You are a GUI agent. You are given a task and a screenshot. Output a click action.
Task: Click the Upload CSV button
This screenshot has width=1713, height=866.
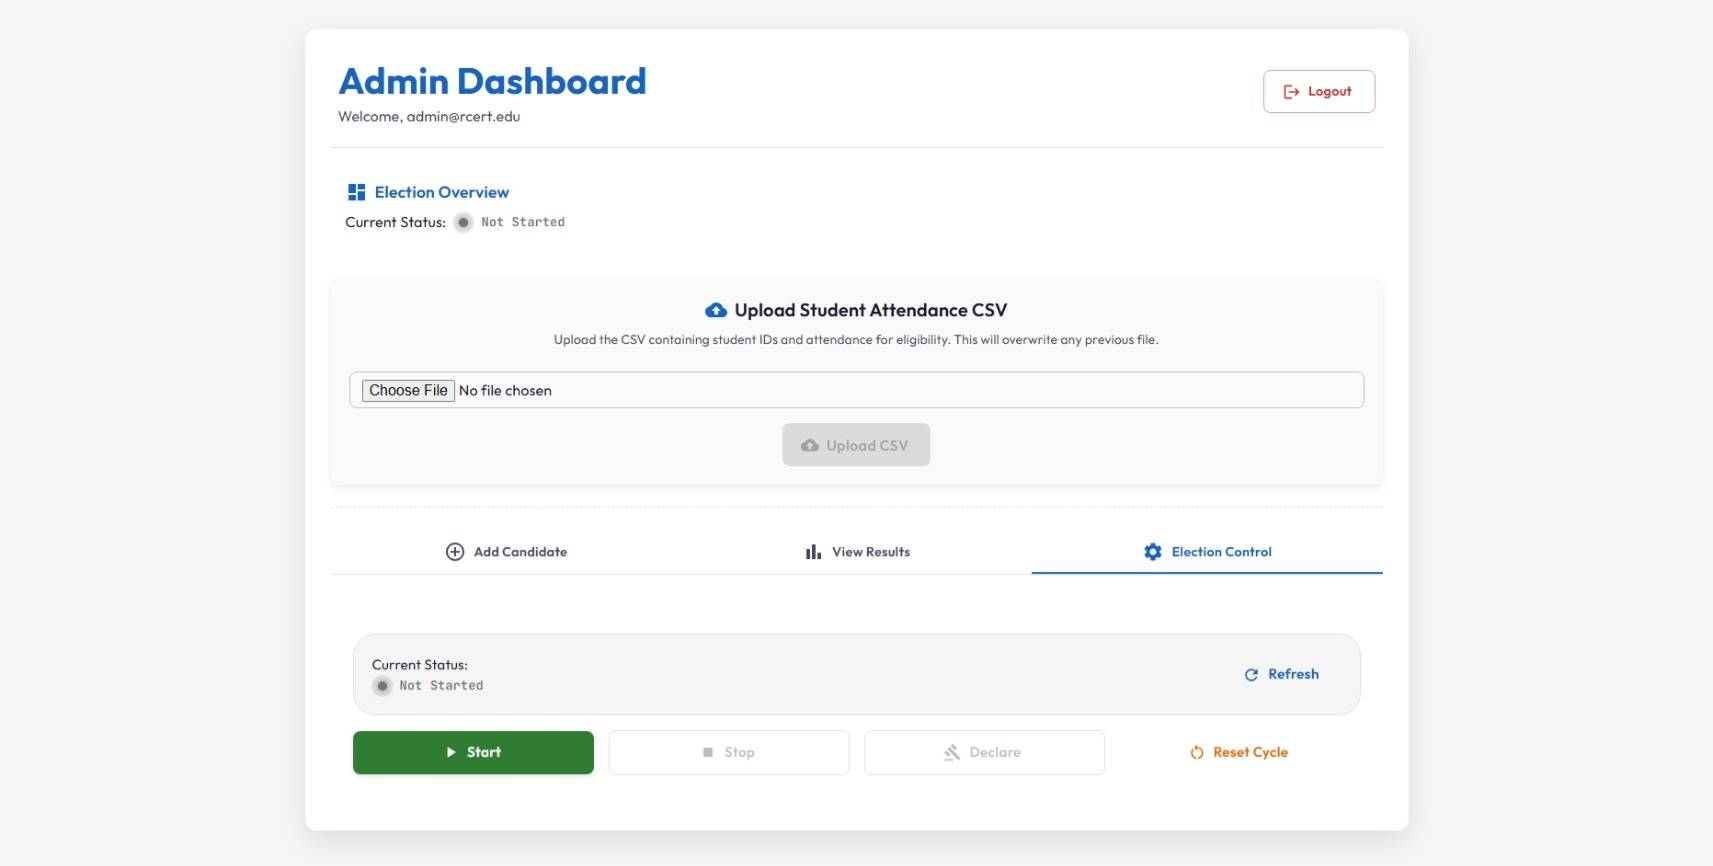pyautogui.click(x=856, y=445)
